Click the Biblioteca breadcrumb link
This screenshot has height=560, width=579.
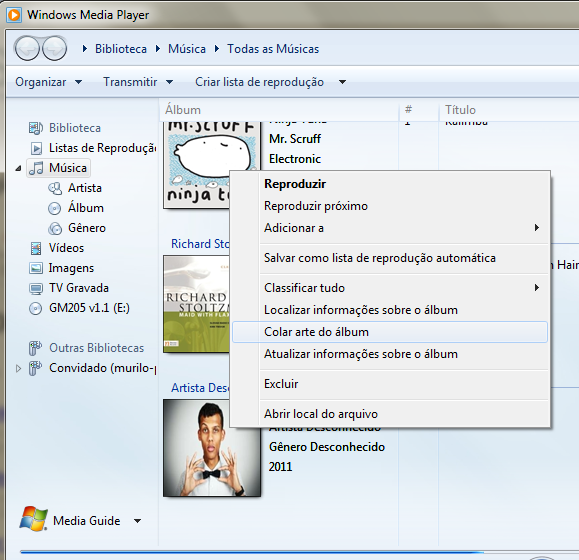(121, 49)
